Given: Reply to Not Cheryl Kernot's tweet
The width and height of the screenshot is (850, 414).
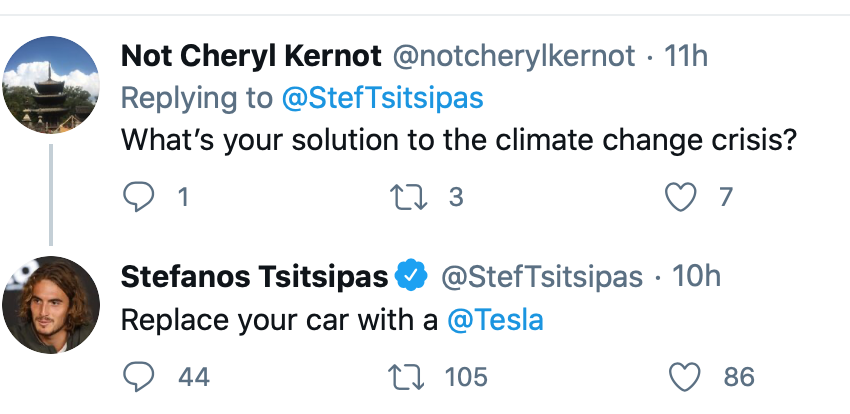Looking at the screenshot, I should pos(139,197).
